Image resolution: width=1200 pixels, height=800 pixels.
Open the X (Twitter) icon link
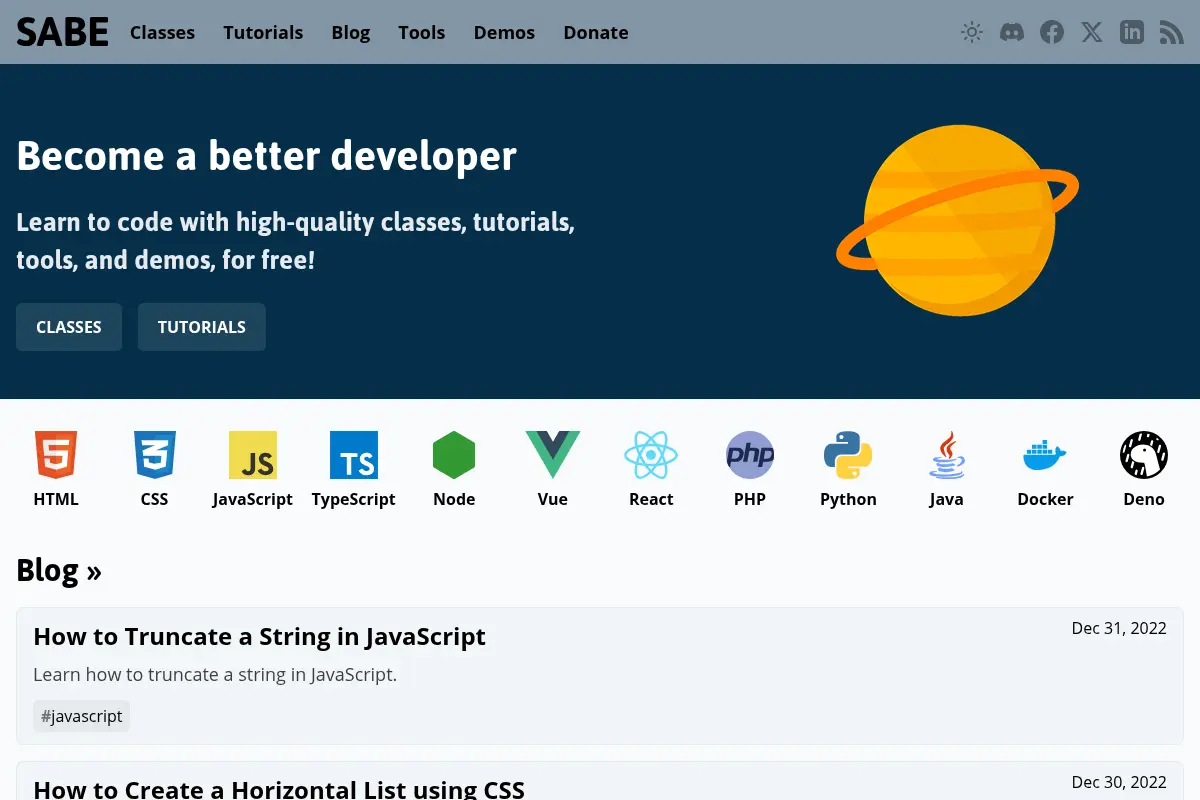(1092, 32)
